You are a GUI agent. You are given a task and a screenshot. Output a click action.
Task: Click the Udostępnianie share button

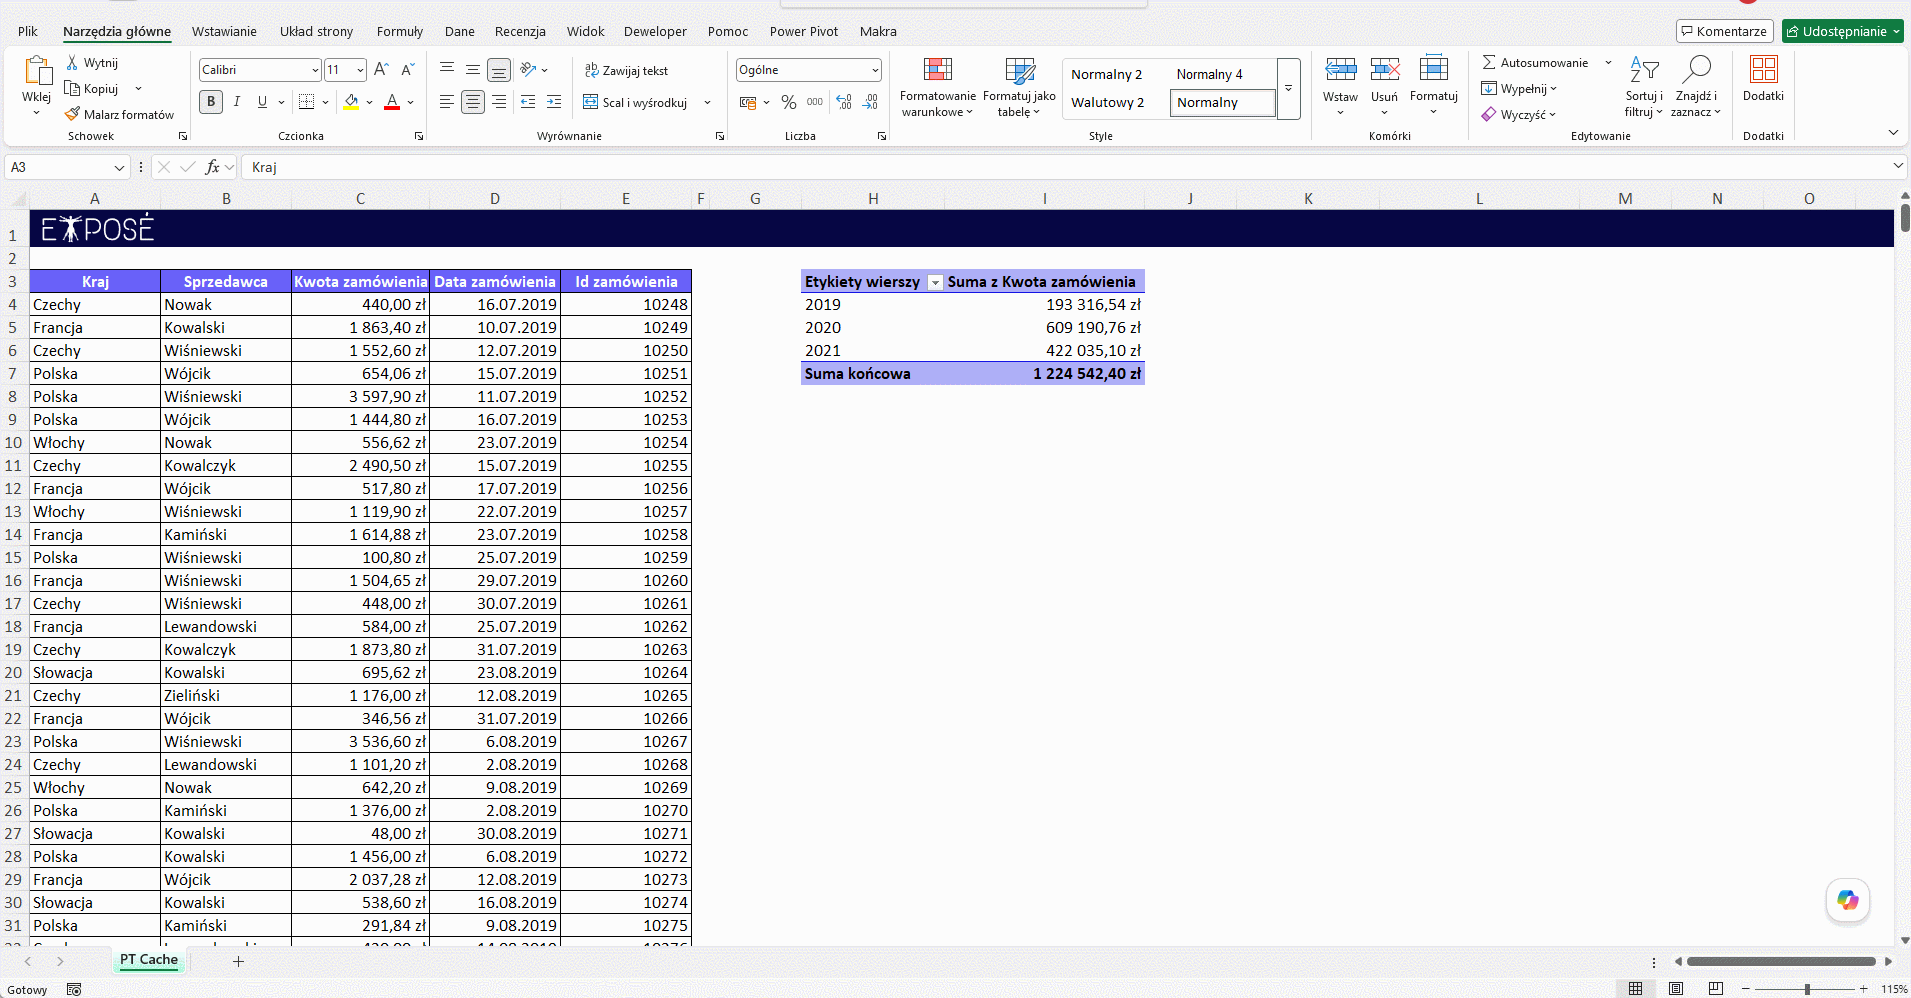pos(1843,31)
